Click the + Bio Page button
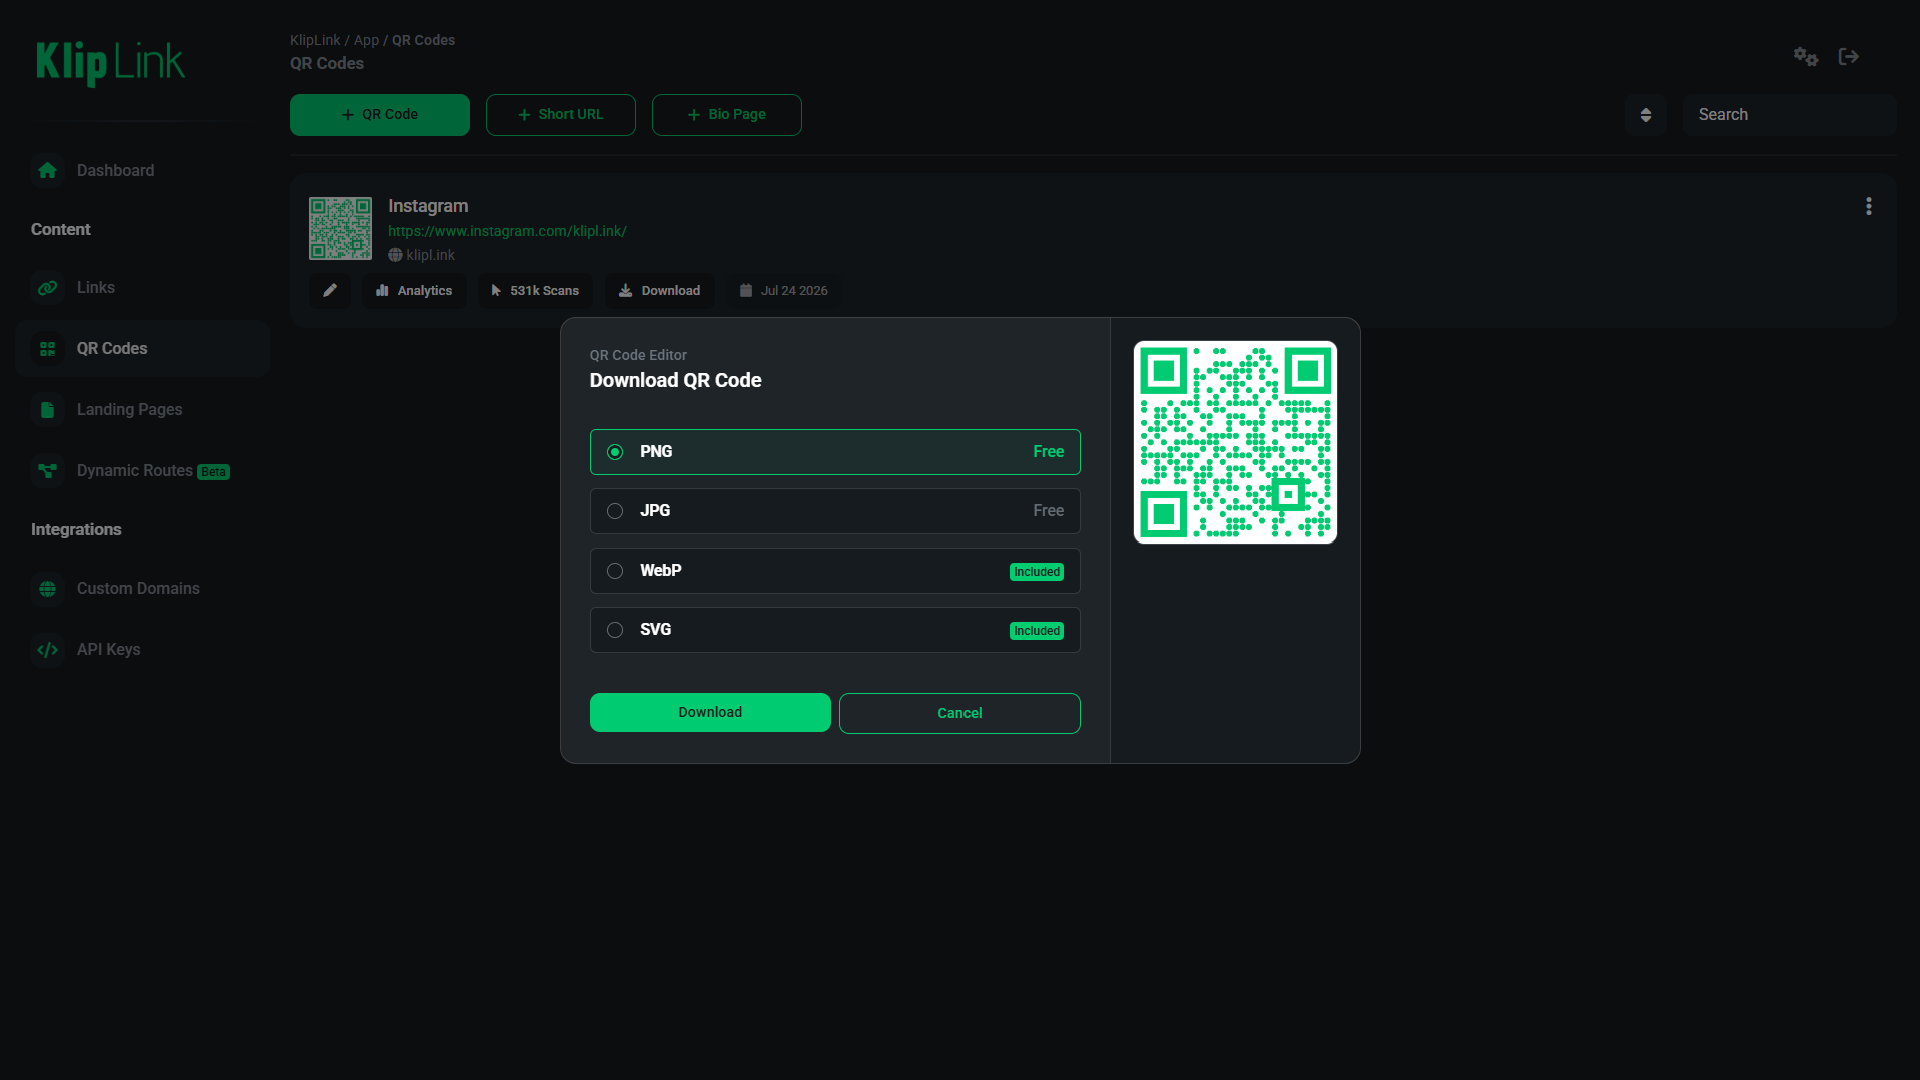This screenshot has width=1920, height=1080. tap(727, 115)
